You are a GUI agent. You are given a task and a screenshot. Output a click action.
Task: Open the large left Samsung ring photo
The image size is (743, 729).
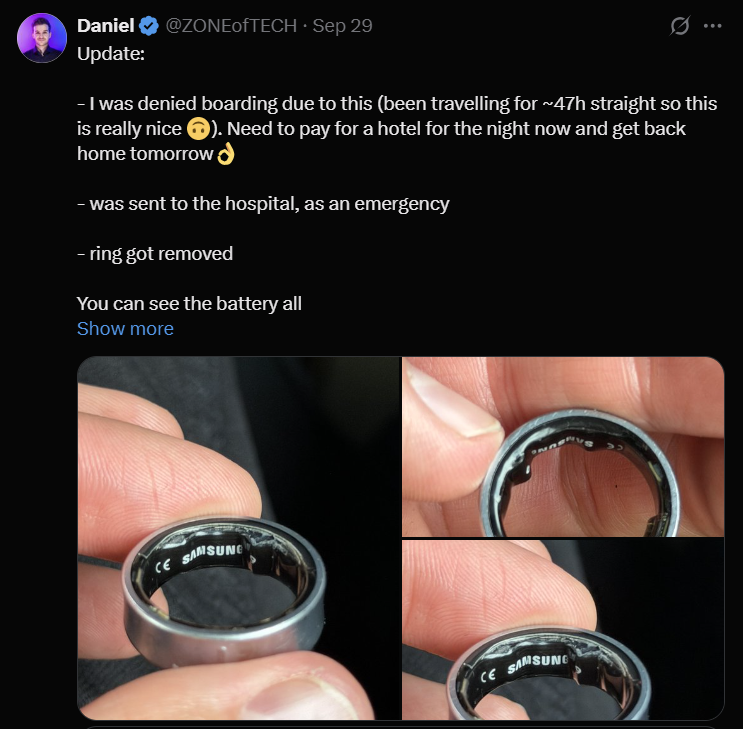click(x=238, y=538)
